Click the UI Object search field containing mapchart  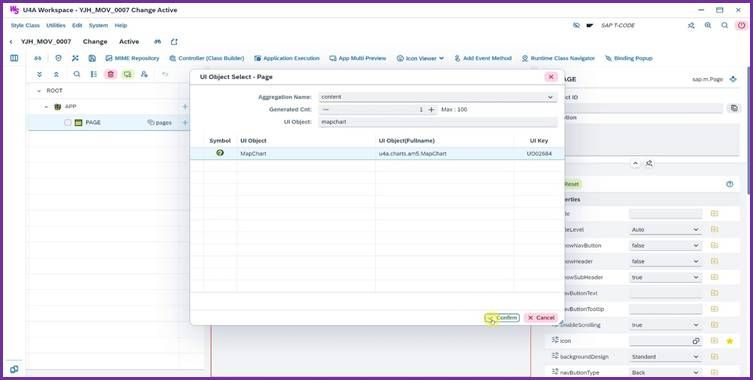438,122
